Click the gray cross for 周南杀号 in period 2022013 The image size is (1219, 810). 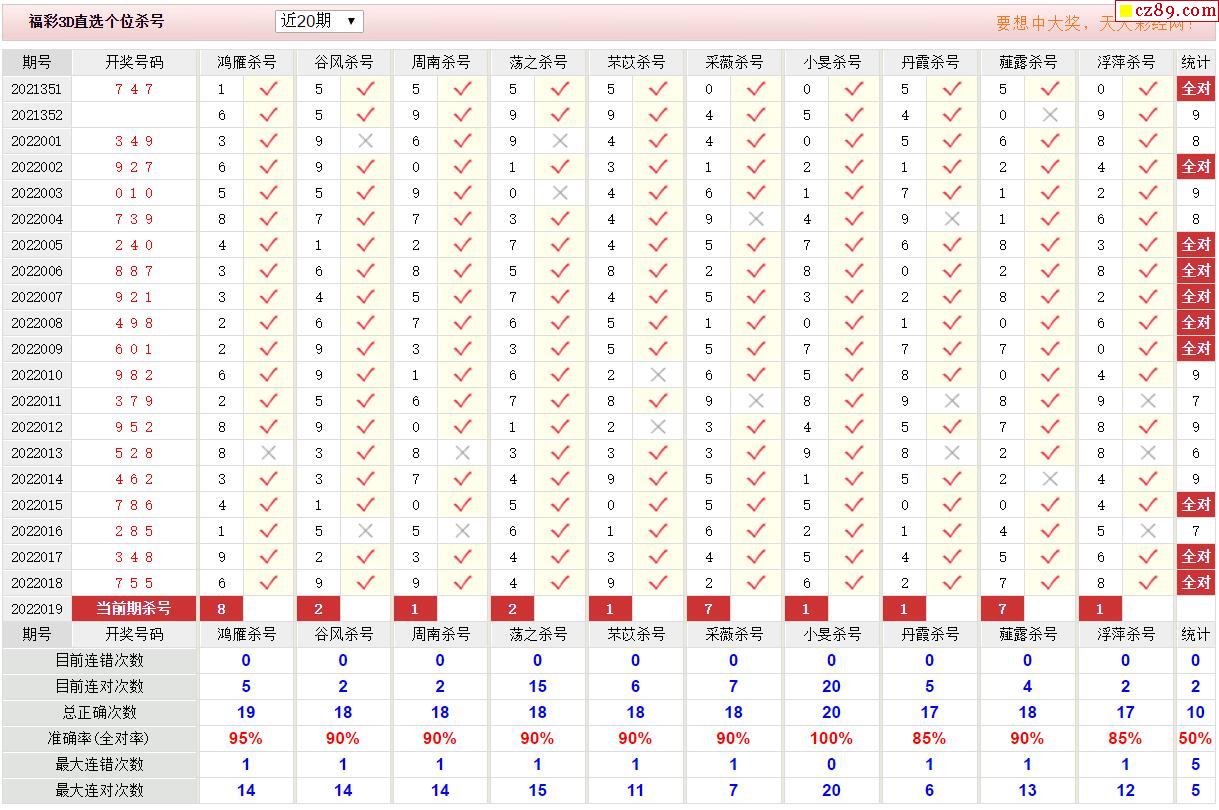point(462,453)
